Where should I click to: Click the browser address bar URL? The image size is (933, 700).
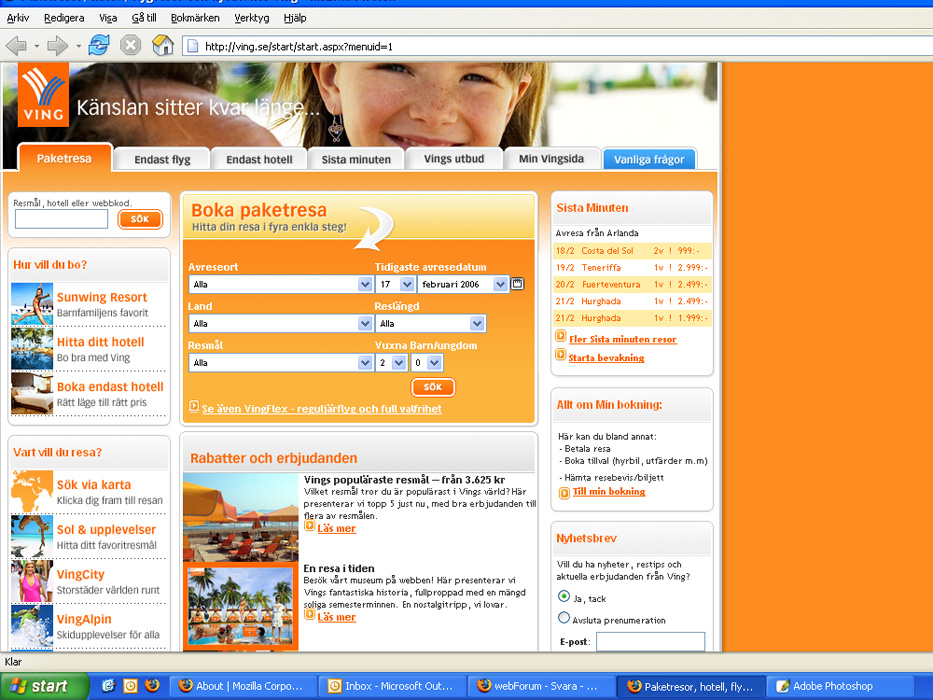299,46
